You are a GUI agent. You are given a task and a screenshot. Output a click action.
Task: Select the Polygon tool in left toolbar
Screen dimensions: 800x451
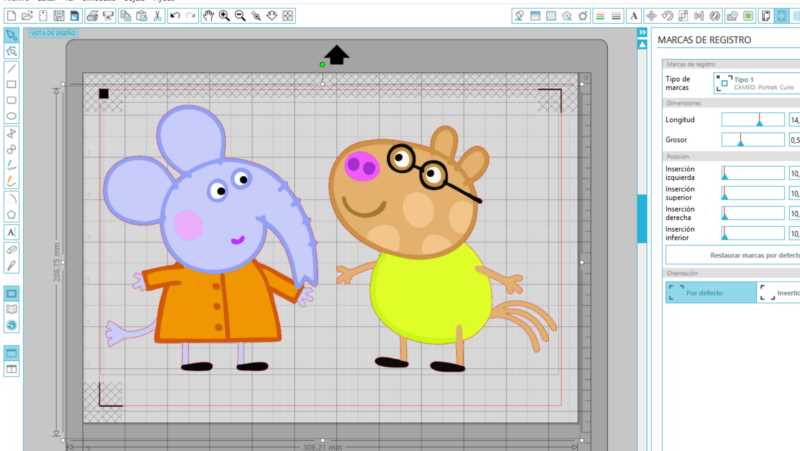11,215
